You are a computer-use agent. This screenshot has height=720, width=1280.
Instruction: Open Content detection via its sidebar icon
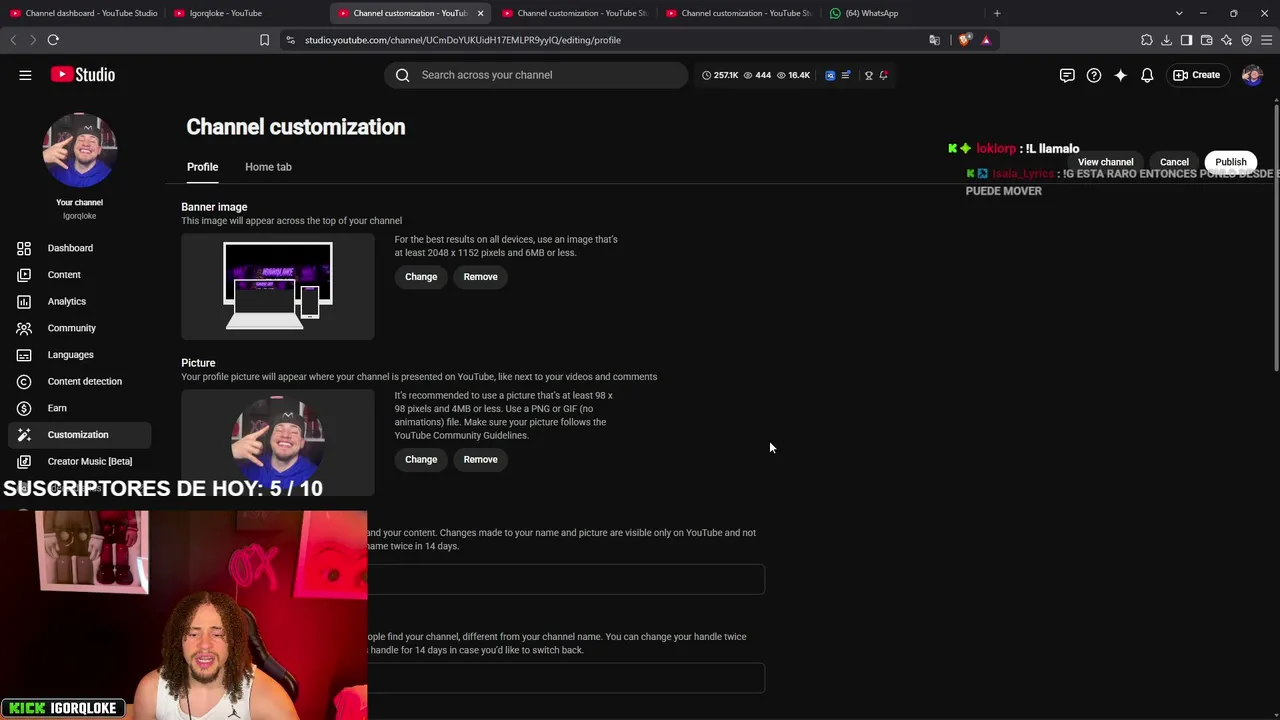click(x=24, y=381)
